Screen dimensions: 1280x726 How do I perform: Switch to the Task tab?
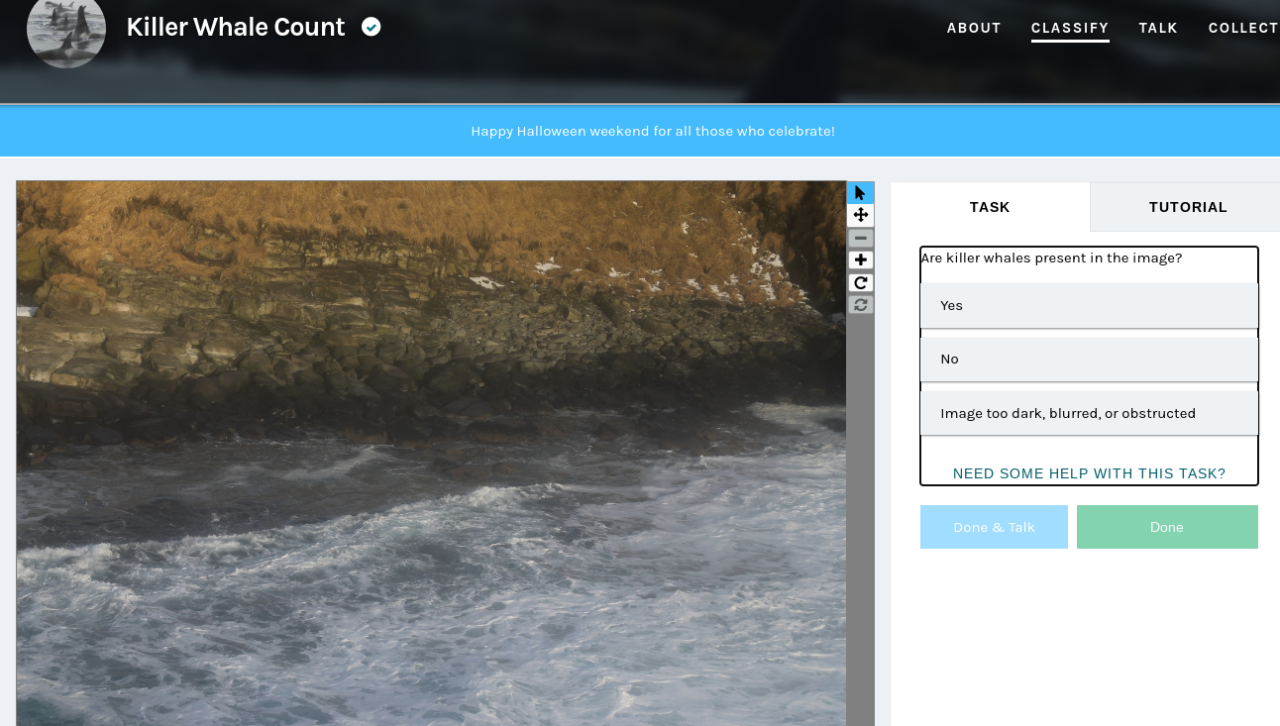tap(990, 207)
